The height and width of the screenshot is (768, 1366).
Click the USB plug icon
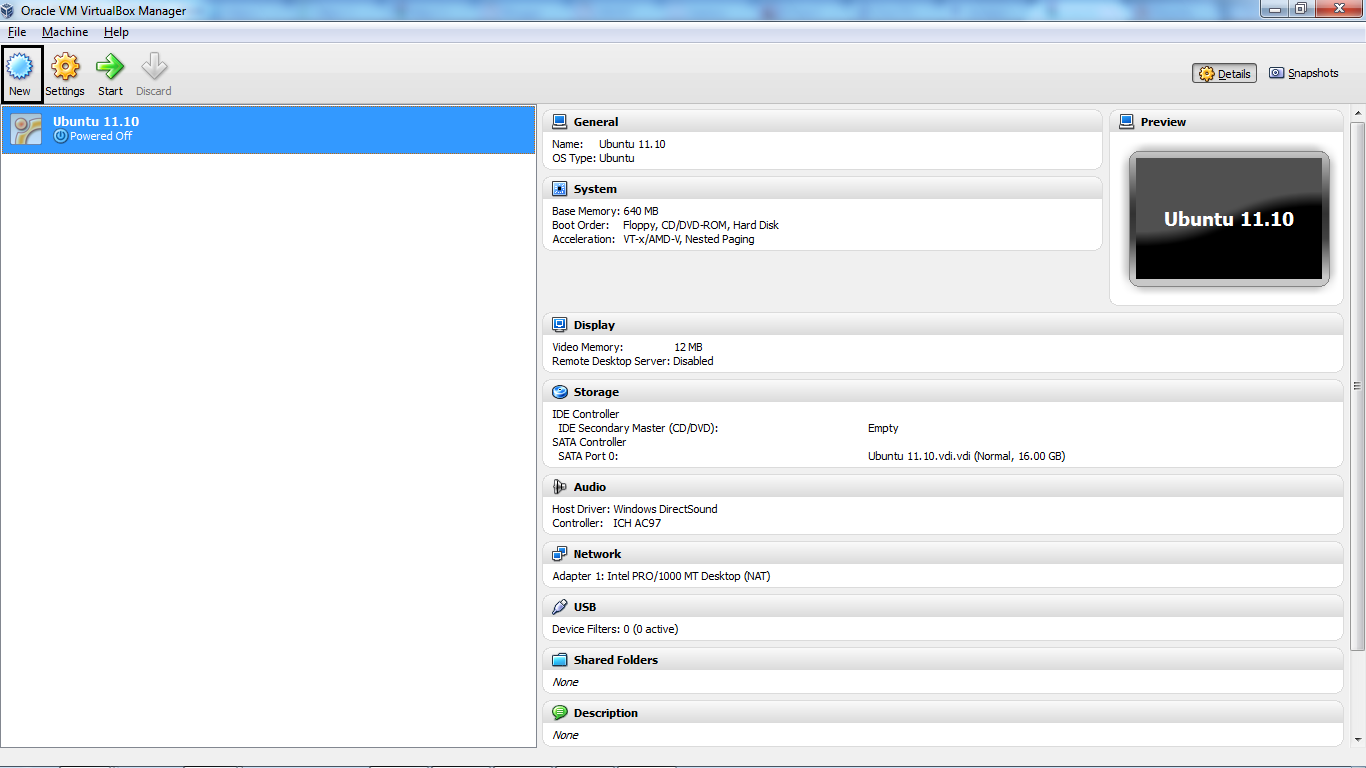pyautogui.click(x=559, y=607)
